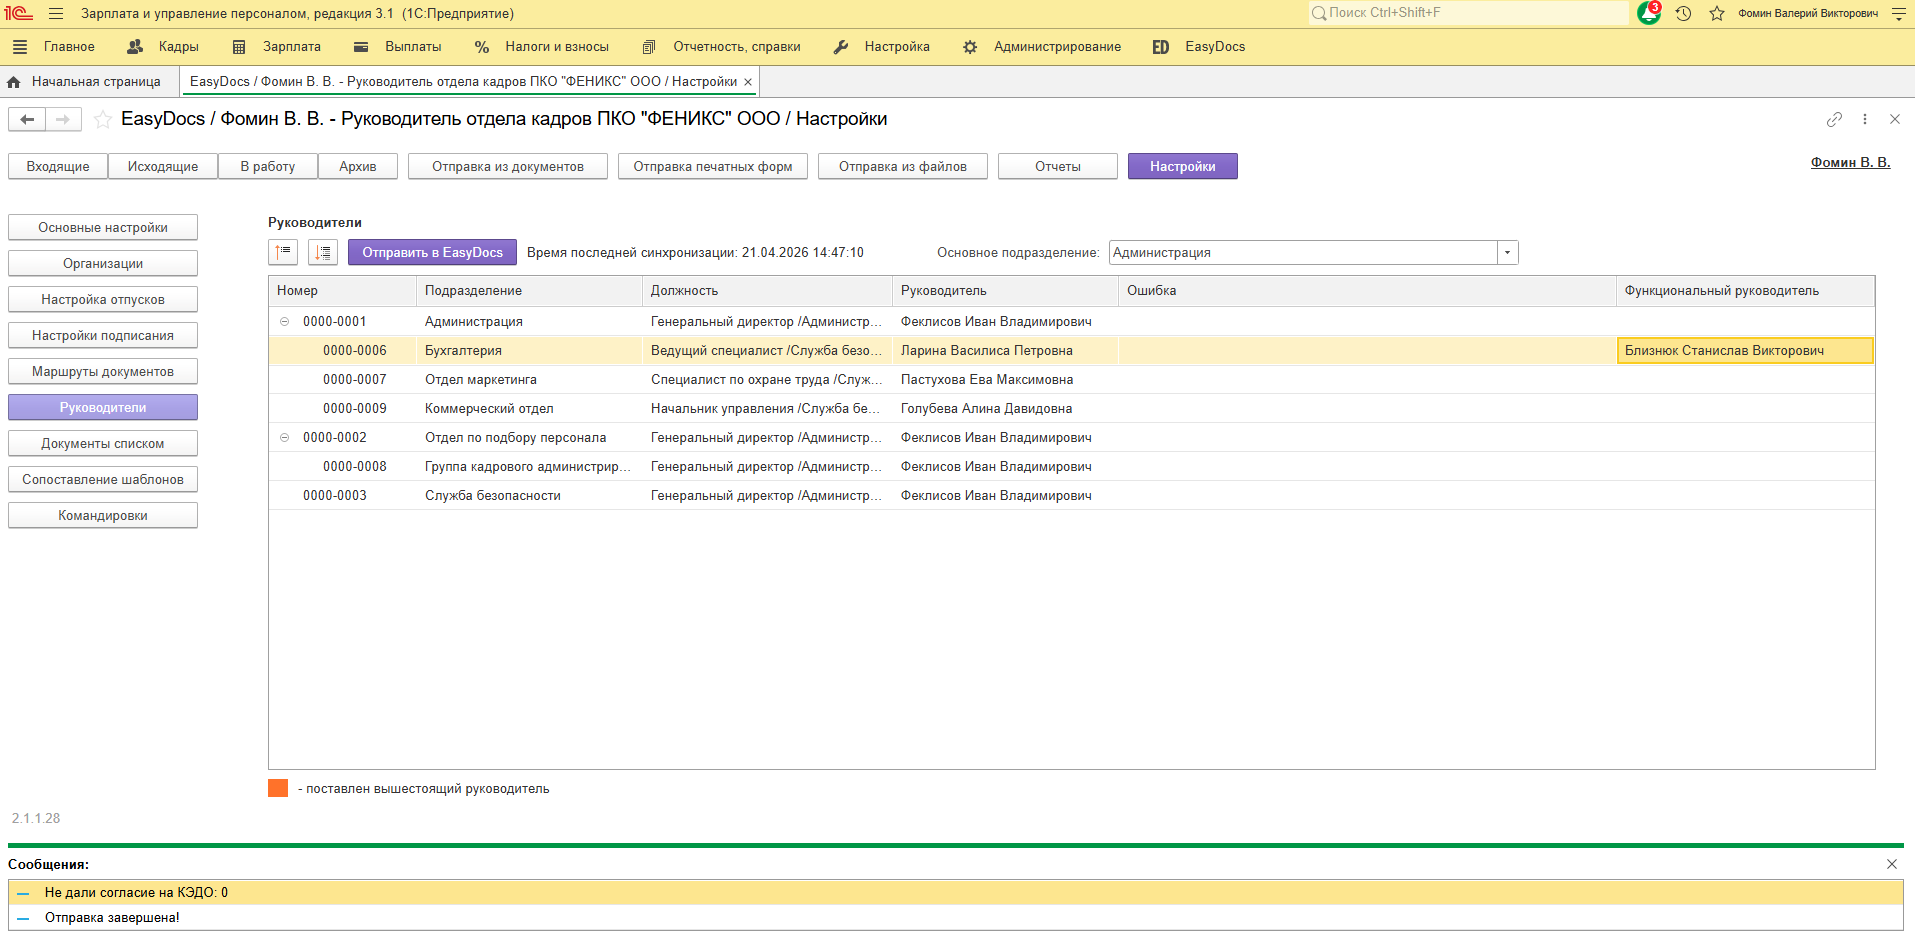Open the В работу tab

click(x=268, y=166)
